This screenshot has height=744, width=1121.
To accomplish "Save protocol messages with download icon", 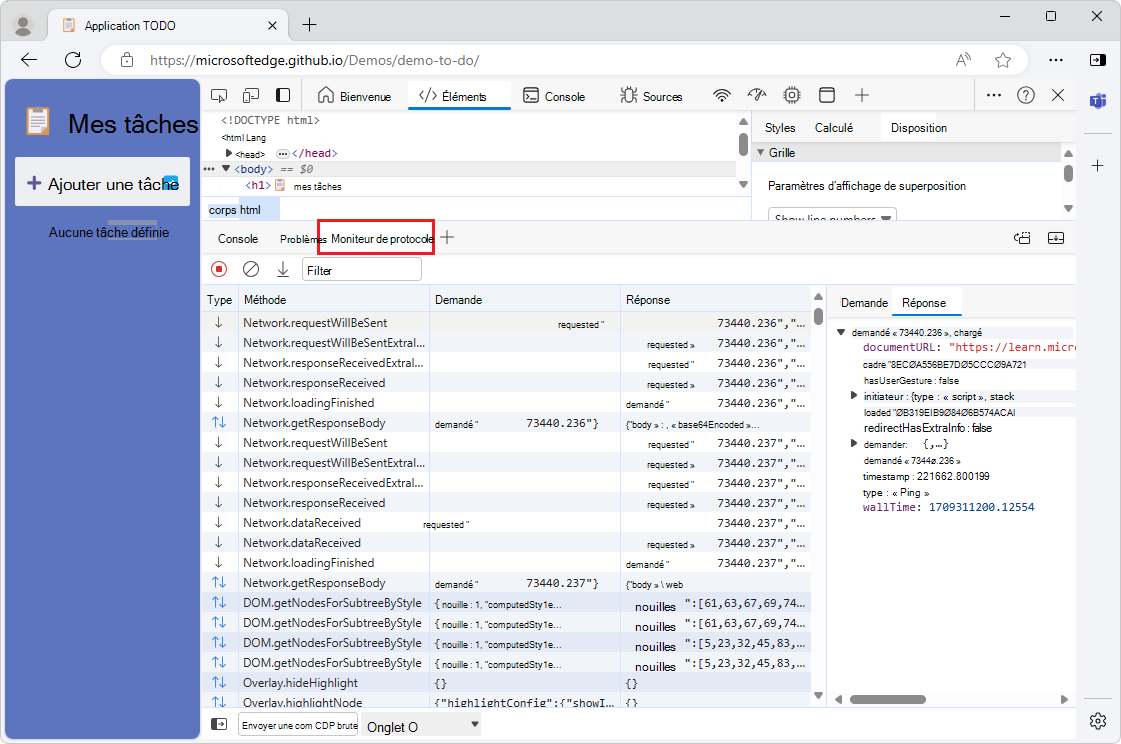I will point(283,269).
